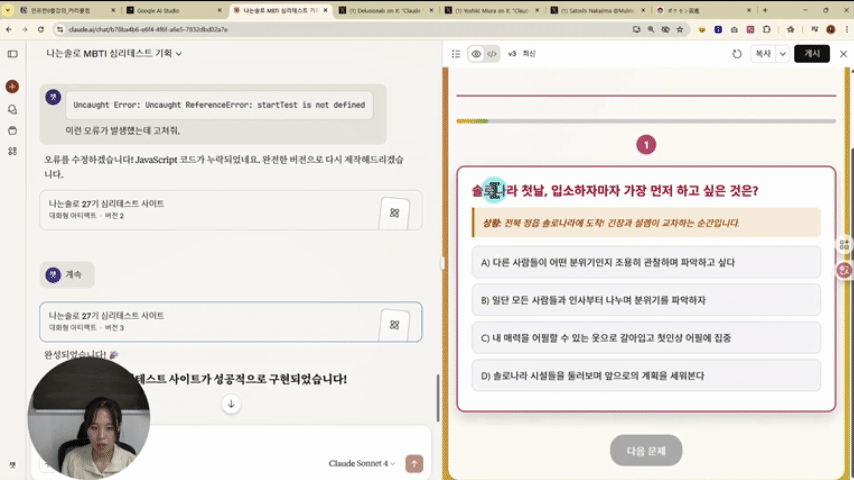Open the 나는솔로 27기 심리테스트 사이트 version 2 card
This screenshot has height=480, width=854.
pyautogui.click(x=231, y=210)
